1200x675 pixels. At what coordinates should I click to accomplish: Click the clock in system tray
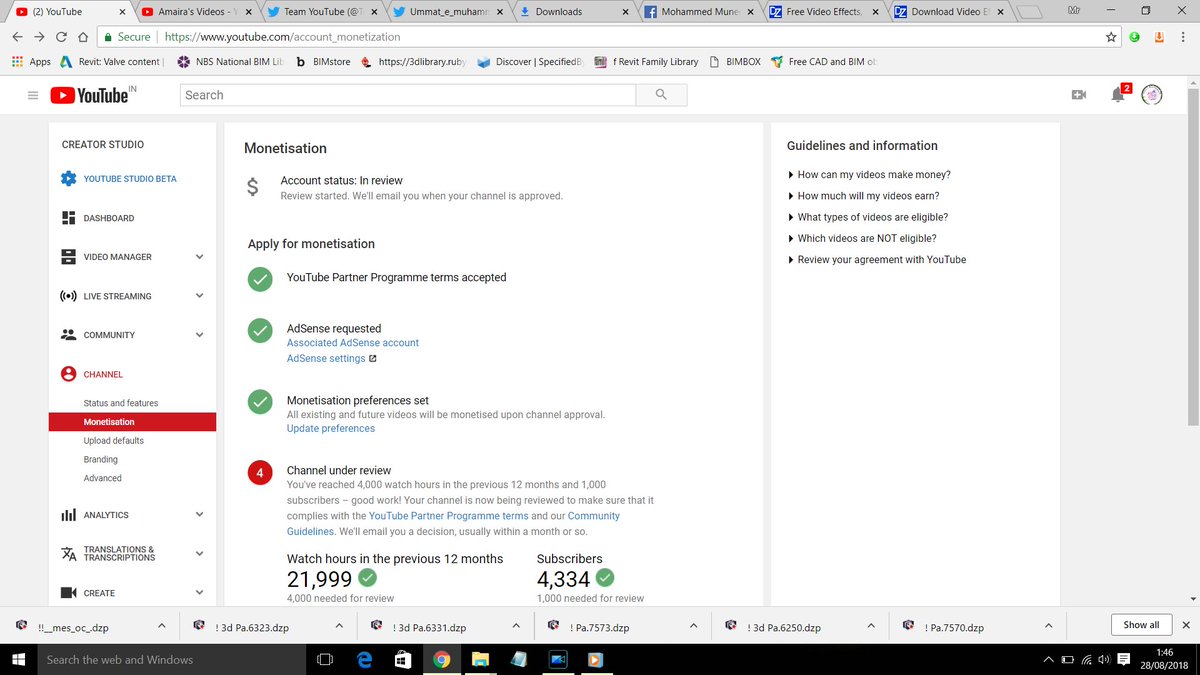pos(1162,660)
